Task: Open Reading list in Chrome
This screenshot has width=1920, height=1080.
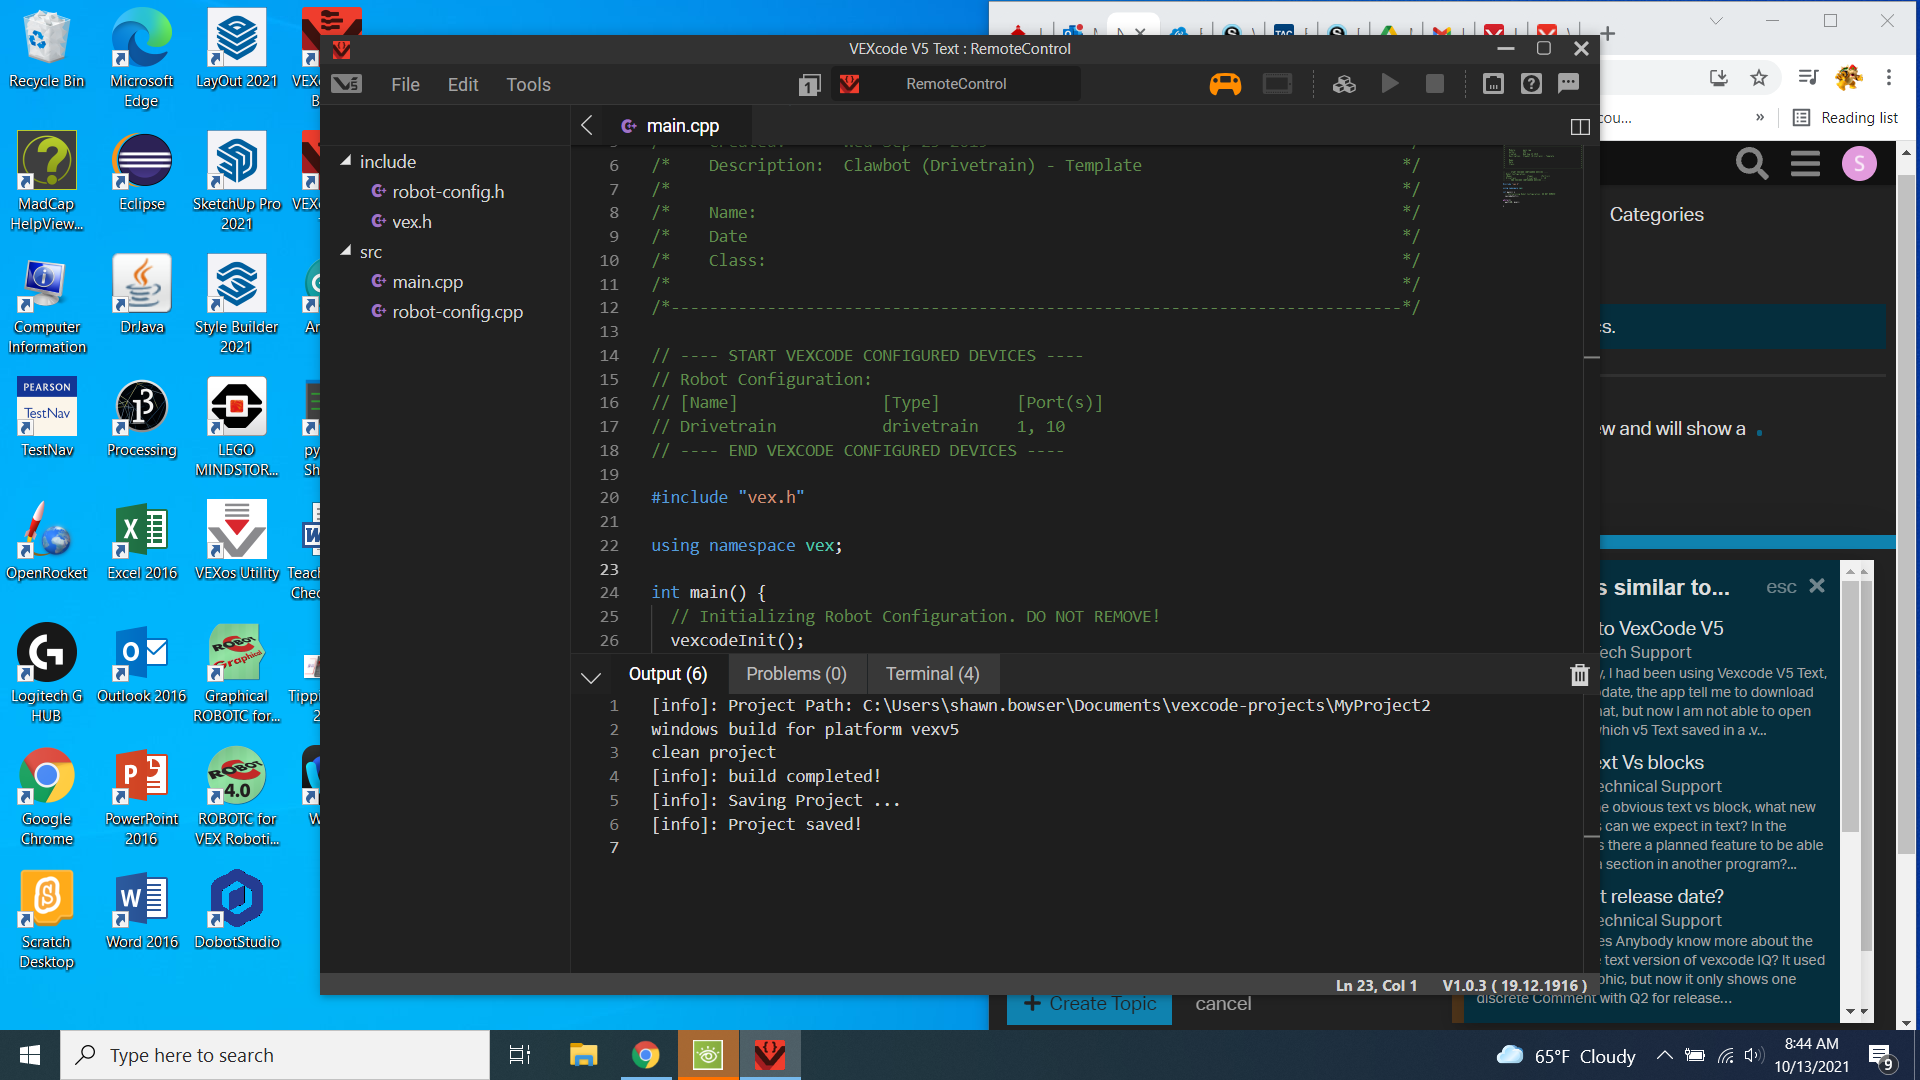Action: click(1846, 118)
